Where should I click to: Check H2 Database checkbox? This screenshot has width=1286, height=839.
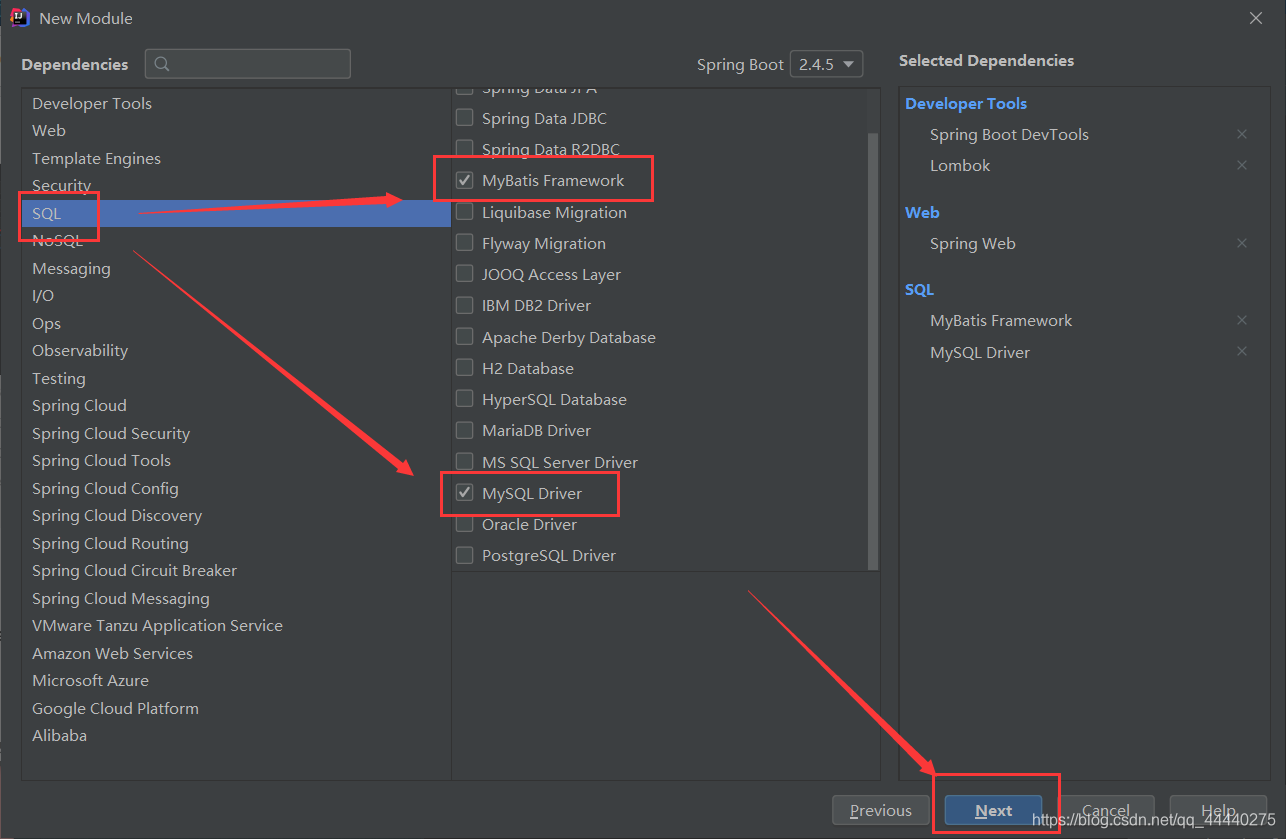(464, 368)
